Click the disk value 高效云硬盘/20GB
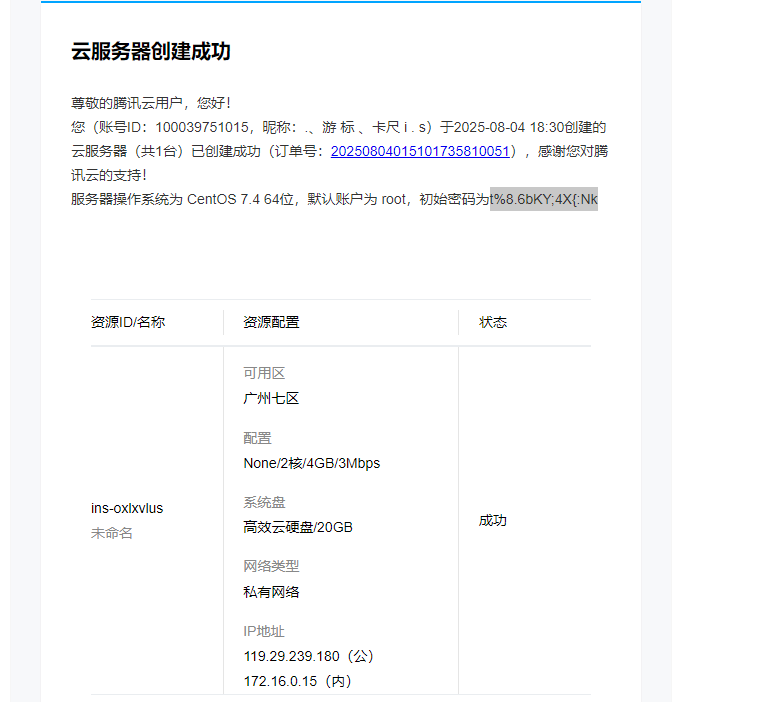Screen dimensions: 772x702 coord(298,527)
